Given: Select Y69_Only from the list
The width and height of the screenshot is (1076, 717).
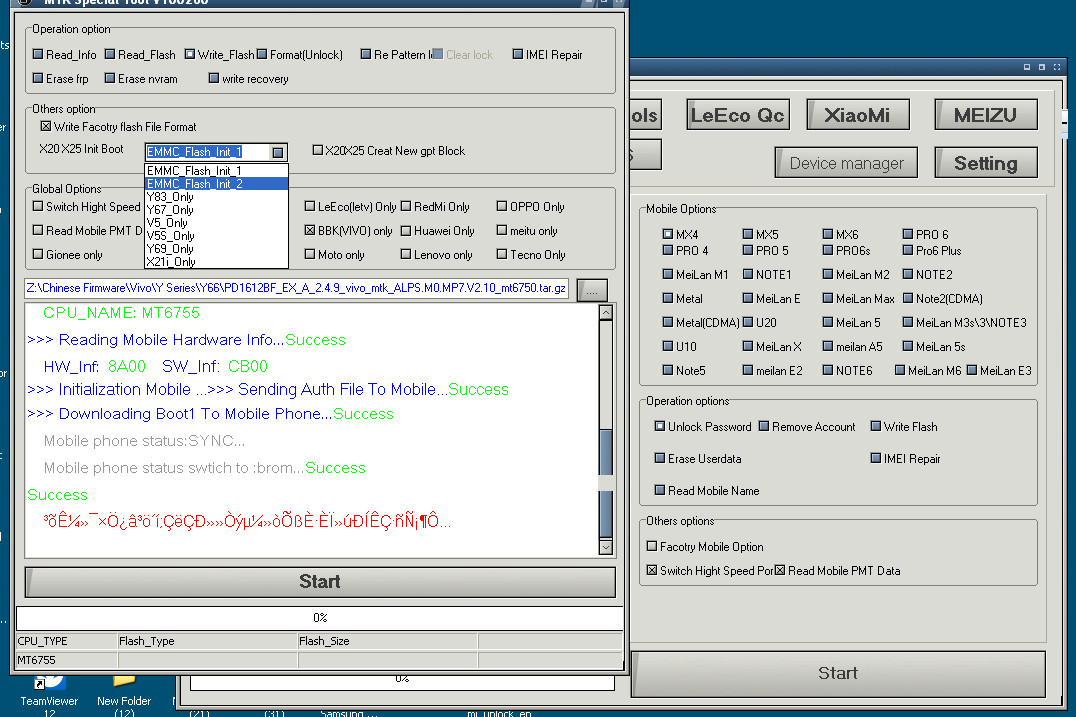Looking at the screenshot, I should [215, 248].
